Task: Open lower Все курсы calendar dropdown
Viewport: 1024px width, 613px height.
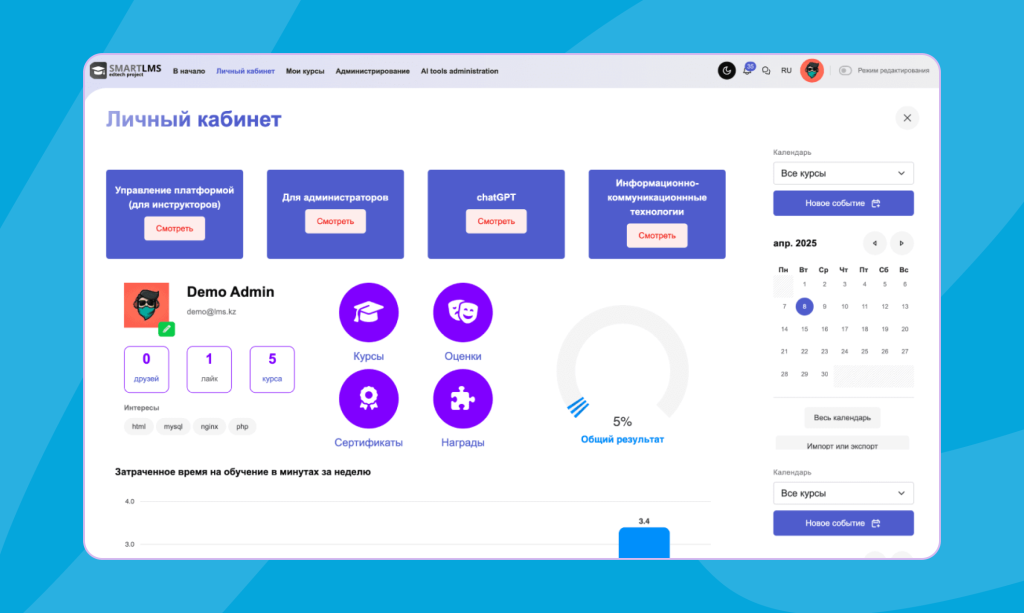Action: [843, 493]
